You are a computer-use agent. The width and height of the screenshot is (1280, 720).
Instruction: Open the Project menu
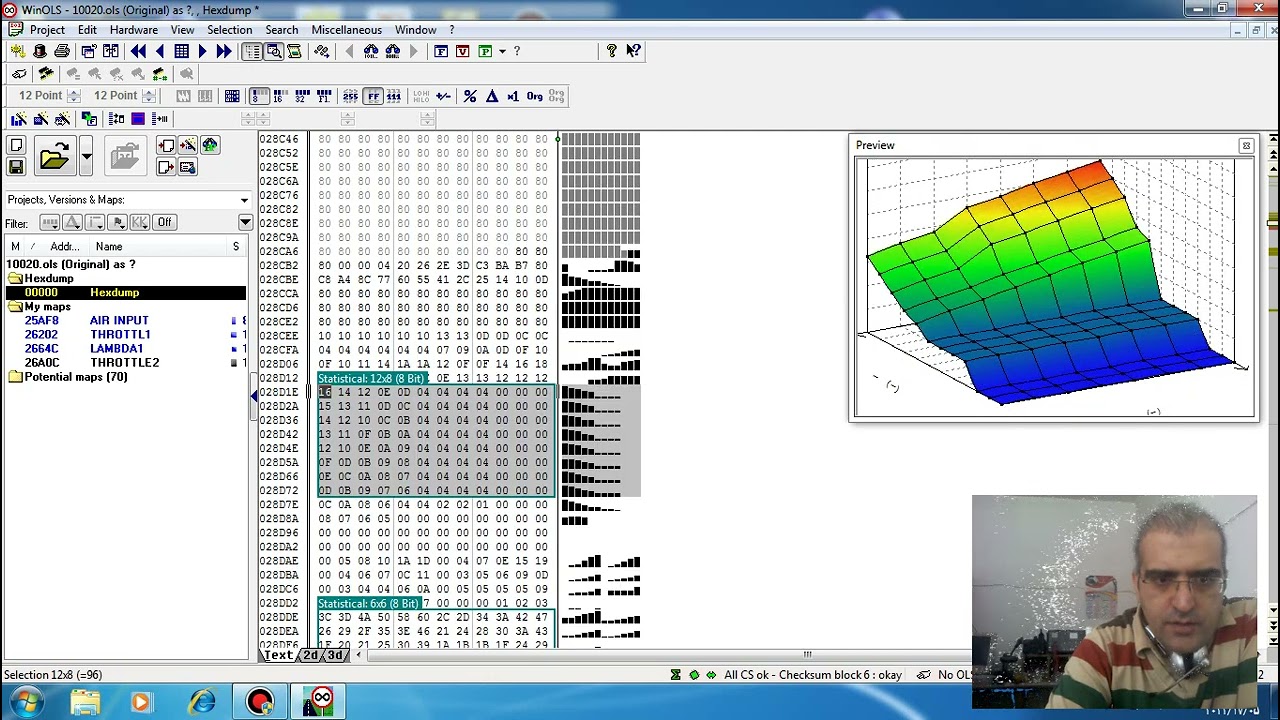coord(47,30)
